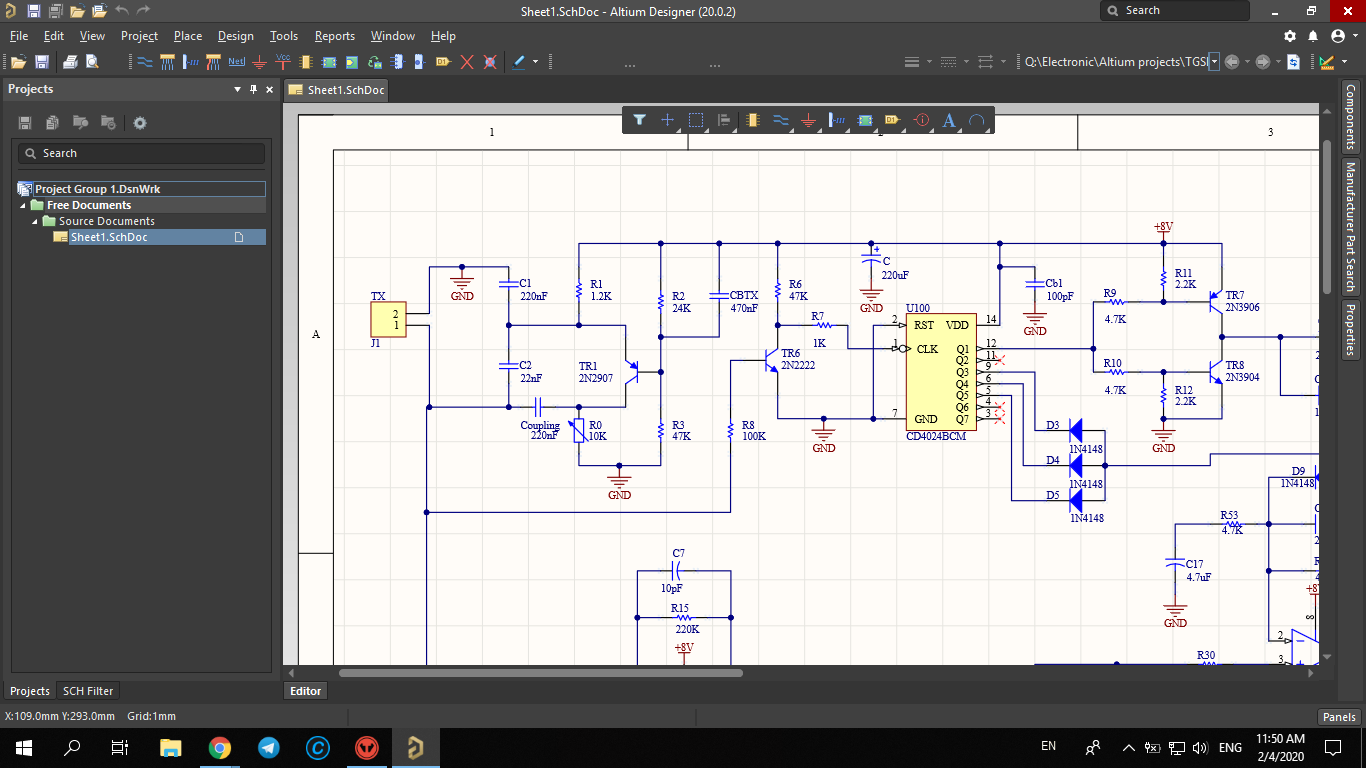The image size is (1366, 768).
Task: Click the Panels button
Action: pyautogui.click(x=1339, y=717)
